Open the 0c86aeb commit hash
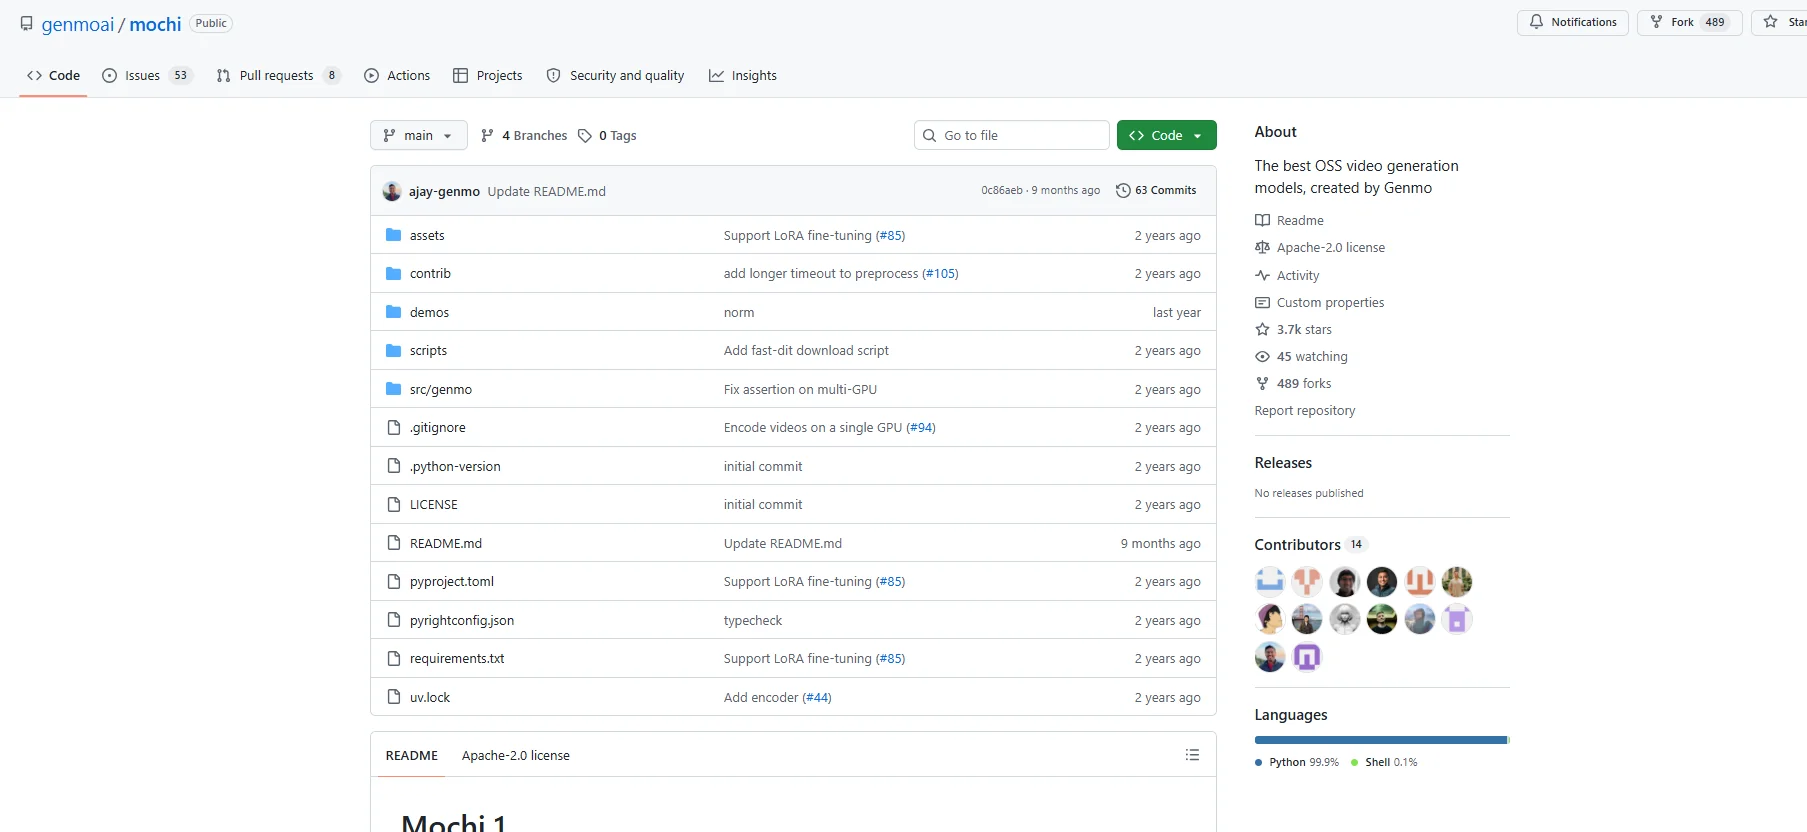 pos(1002,190)
